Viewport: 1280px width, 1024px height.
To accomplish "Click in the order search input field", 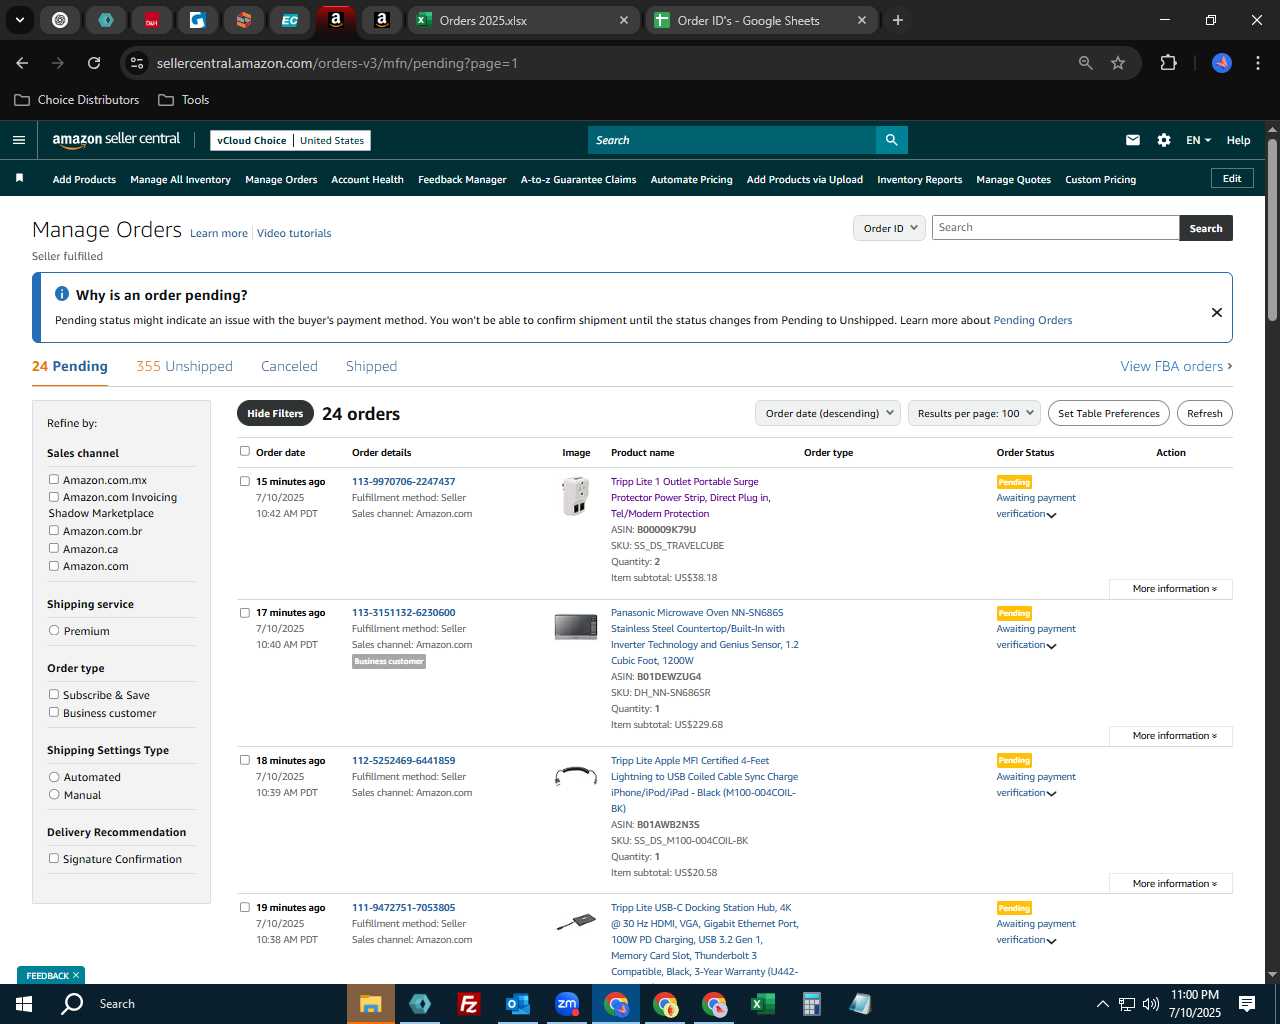I will [x=1055, y=228].
